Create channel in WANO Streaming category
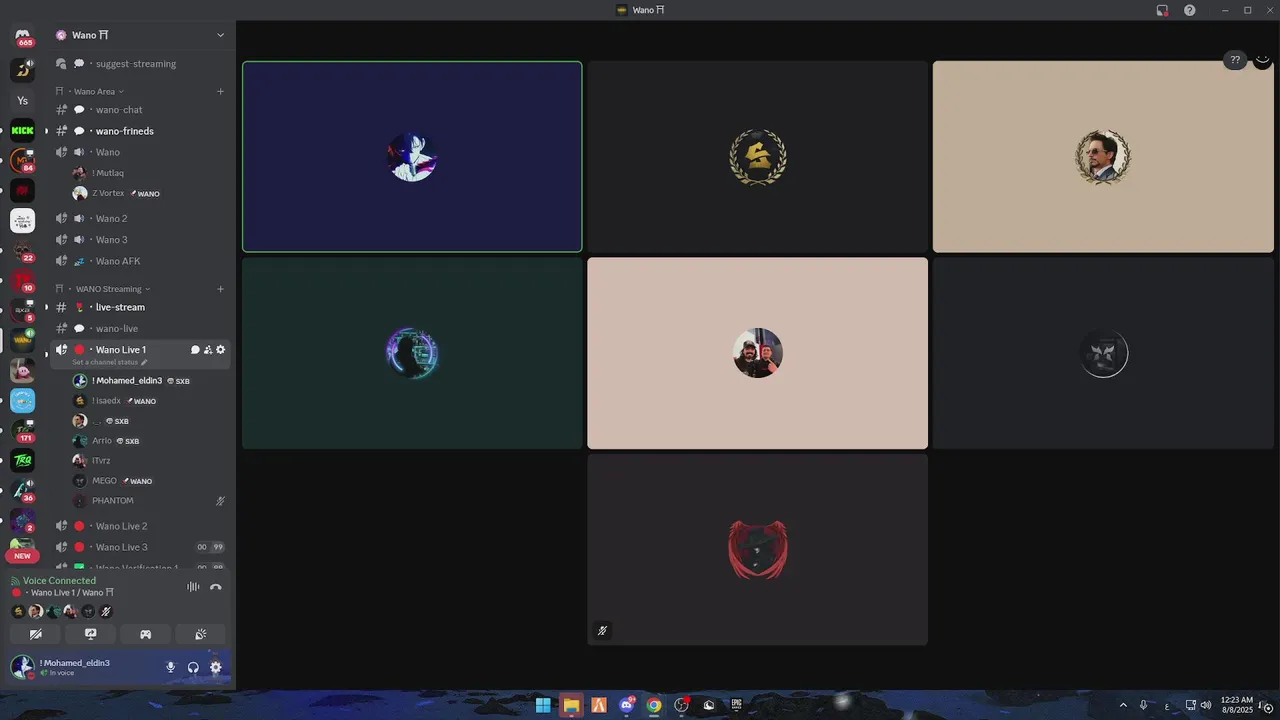Screen dimensions: 1280x720 220,289
